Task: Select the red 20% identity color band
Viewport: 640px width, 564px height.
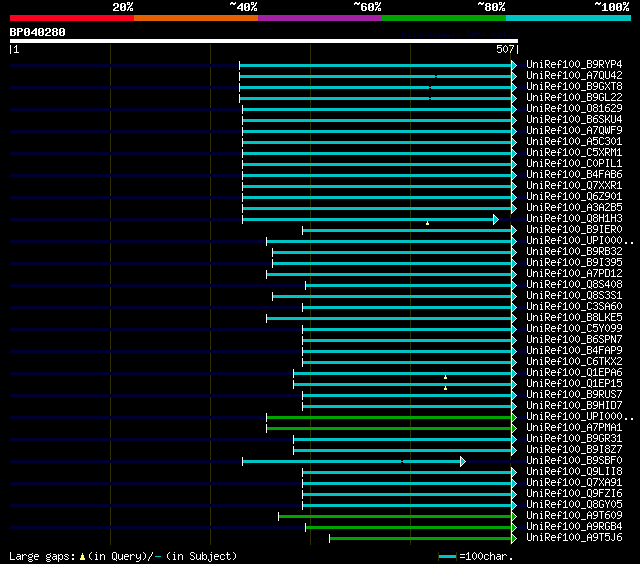Action: tap(72, 18)
